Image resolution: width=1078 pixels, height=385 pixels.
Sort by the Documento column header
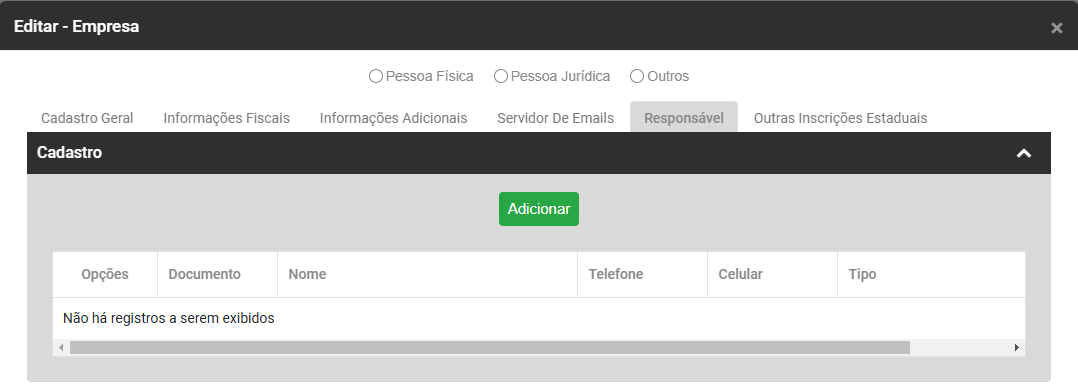tap(217, 274)
